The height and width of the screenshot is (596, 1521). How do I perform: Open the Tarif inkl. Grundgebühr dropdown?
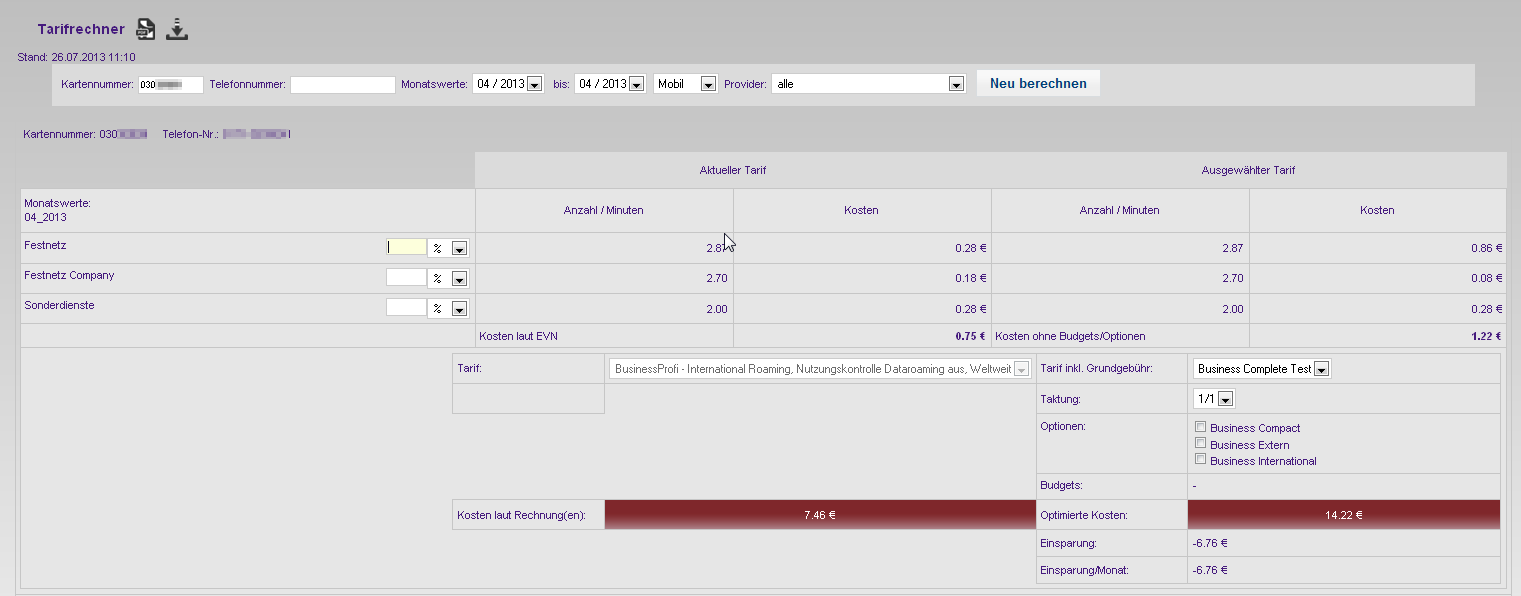click(x=1321, y=370)
